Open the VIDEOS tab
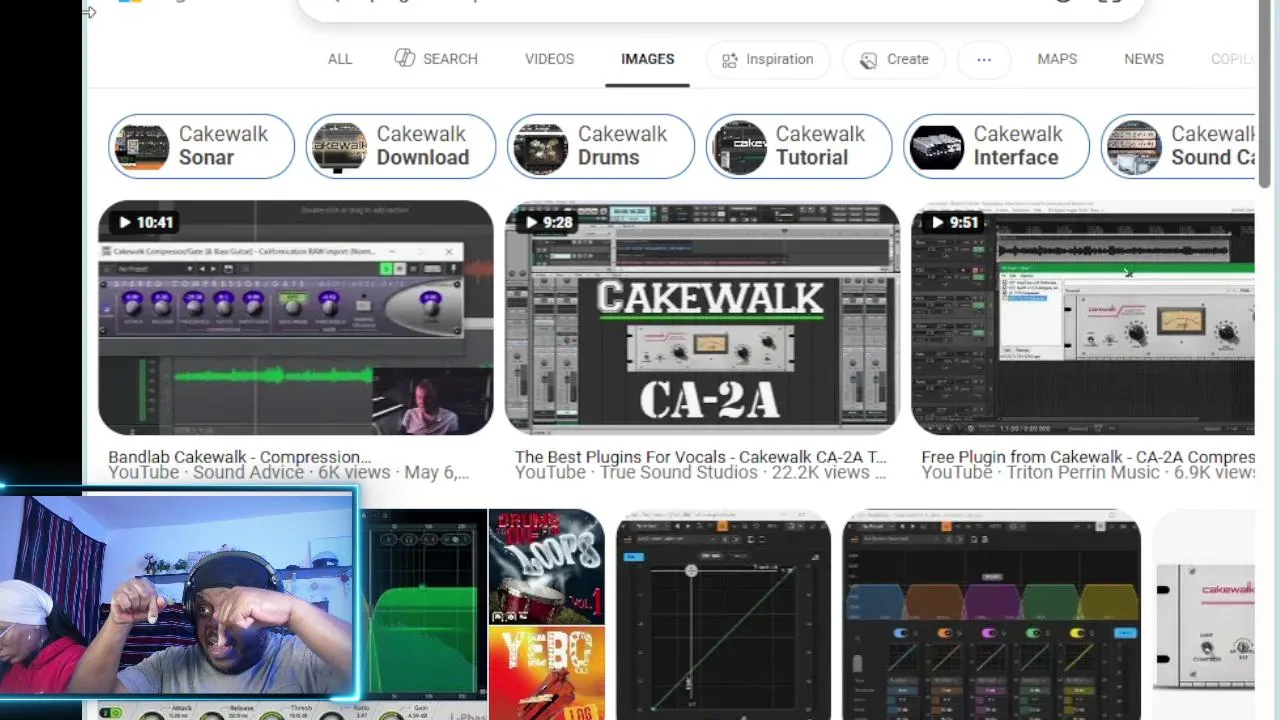 549,59
